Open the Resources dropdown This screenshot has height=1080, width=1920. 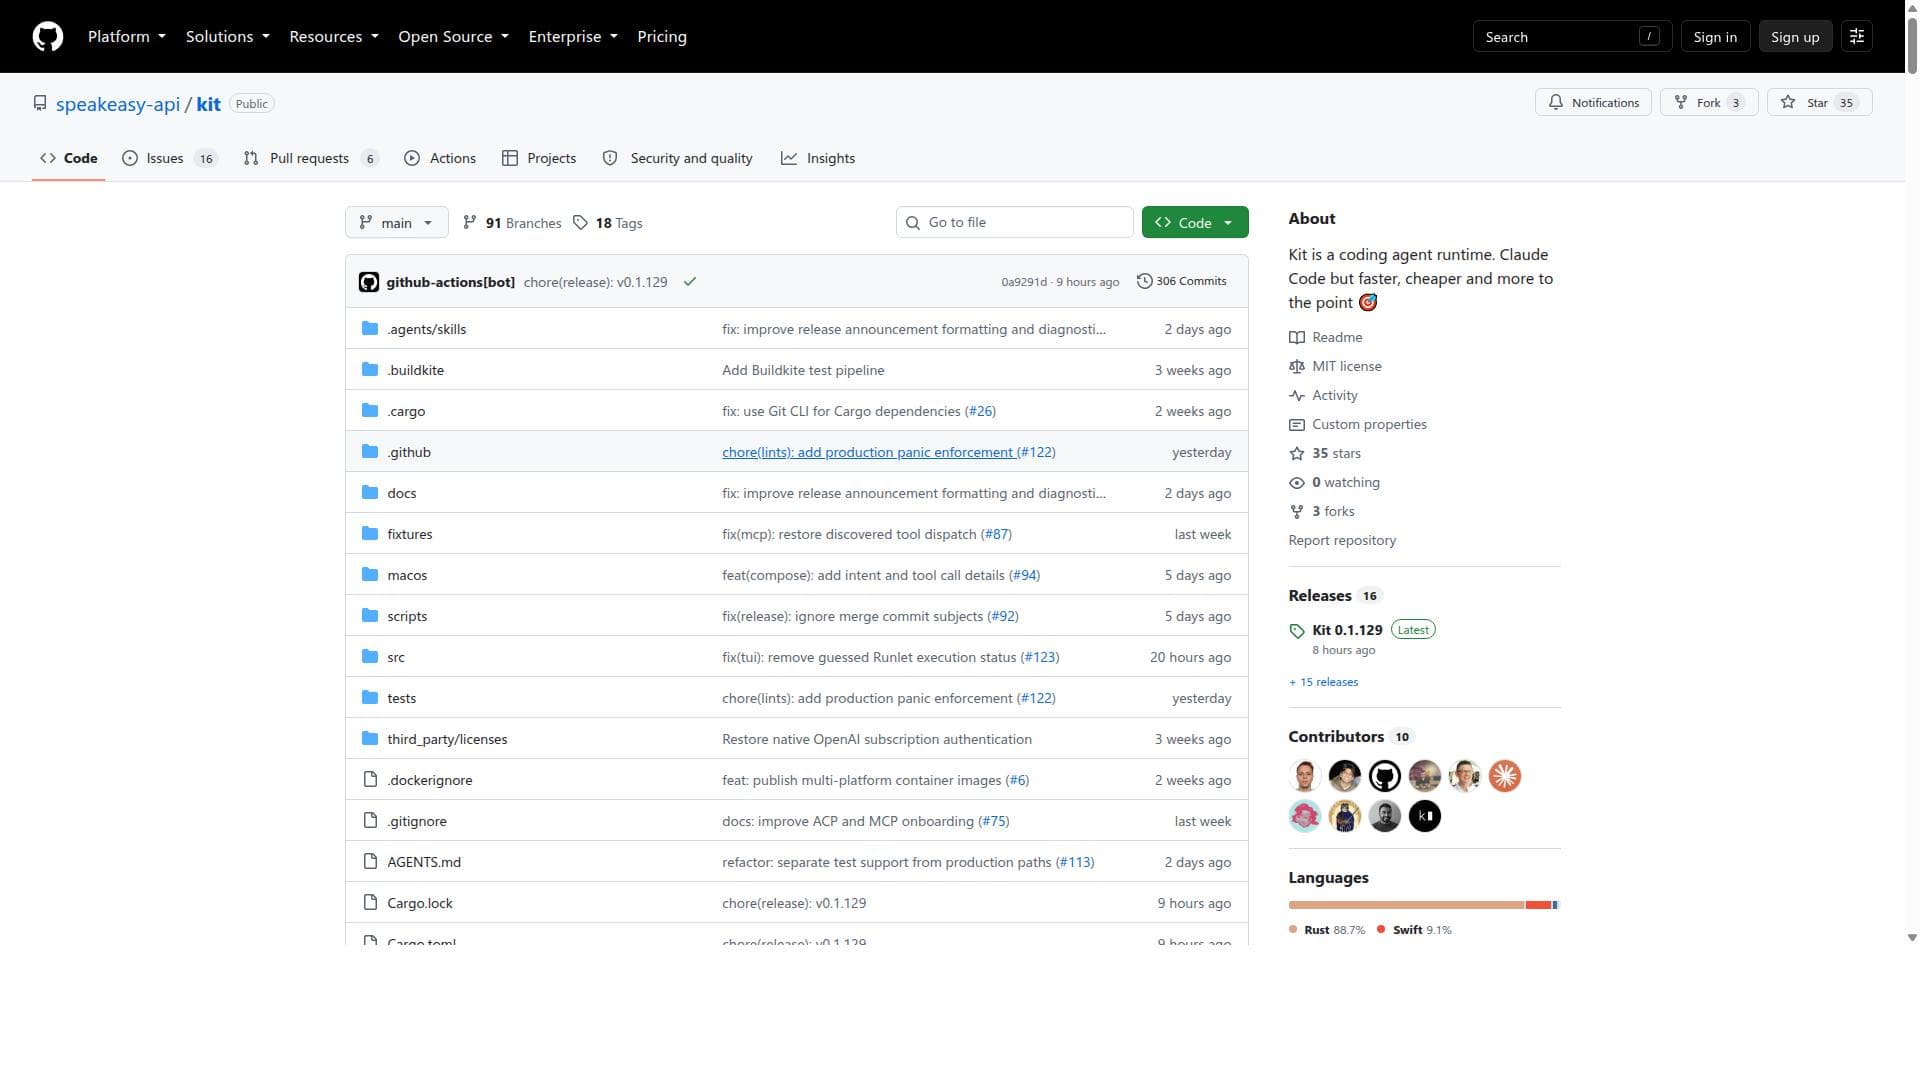point(334,37)
